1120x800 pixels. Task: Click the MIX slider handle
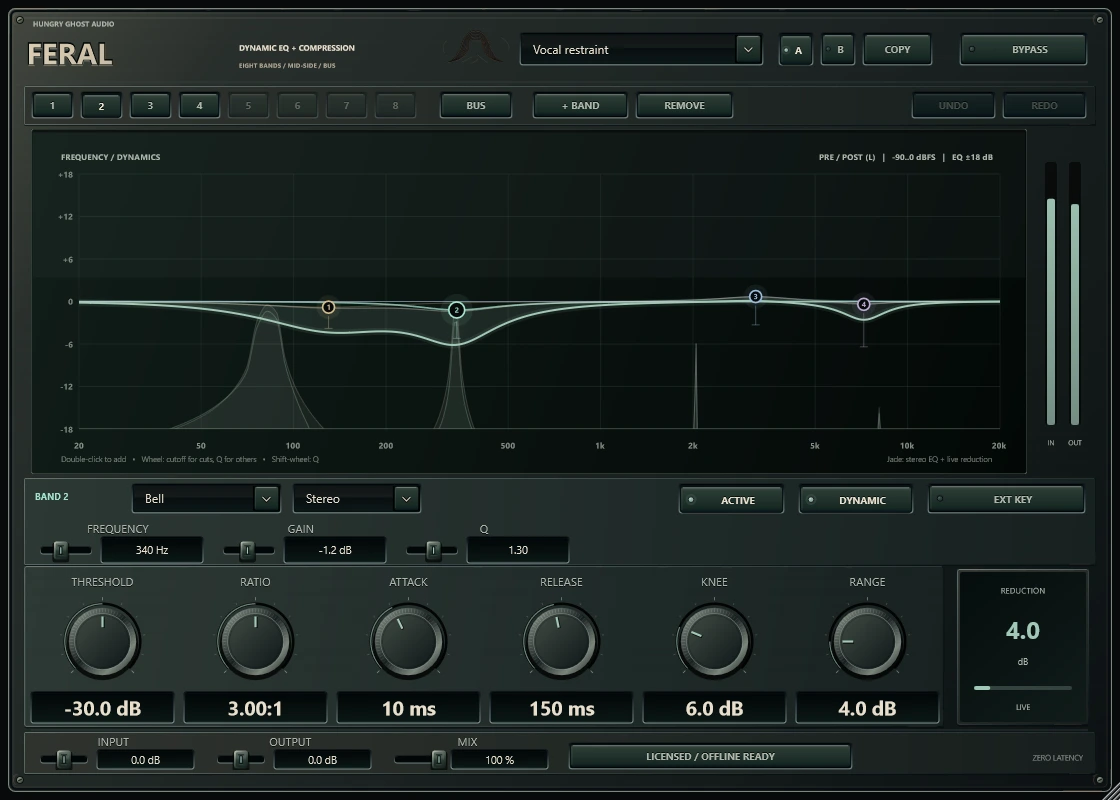(439, 759)
